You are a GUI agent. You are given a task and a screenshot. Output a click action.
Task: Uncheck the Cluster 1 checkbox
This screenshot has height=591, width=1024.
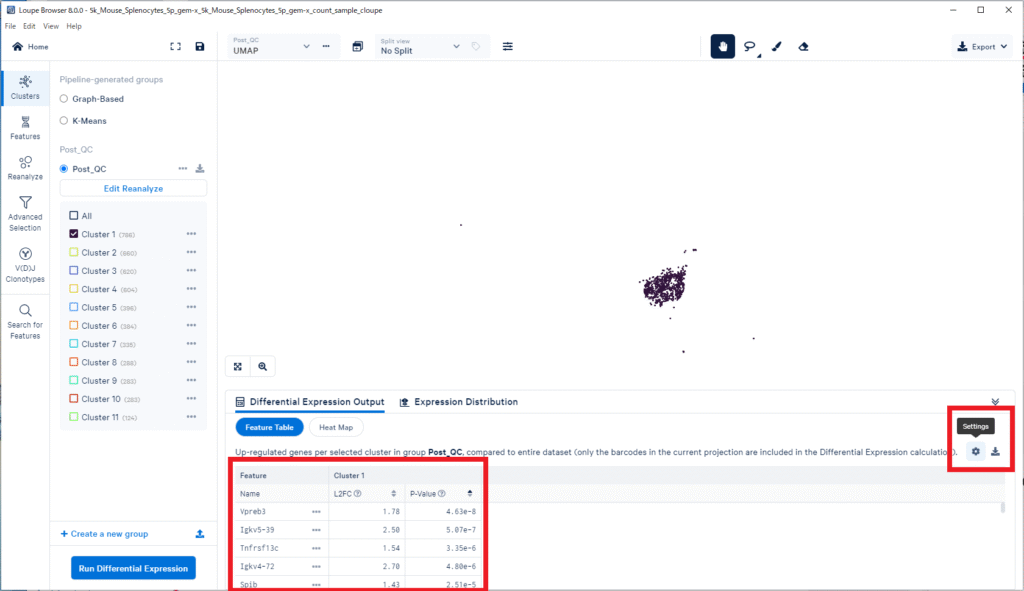click(74, 234)
